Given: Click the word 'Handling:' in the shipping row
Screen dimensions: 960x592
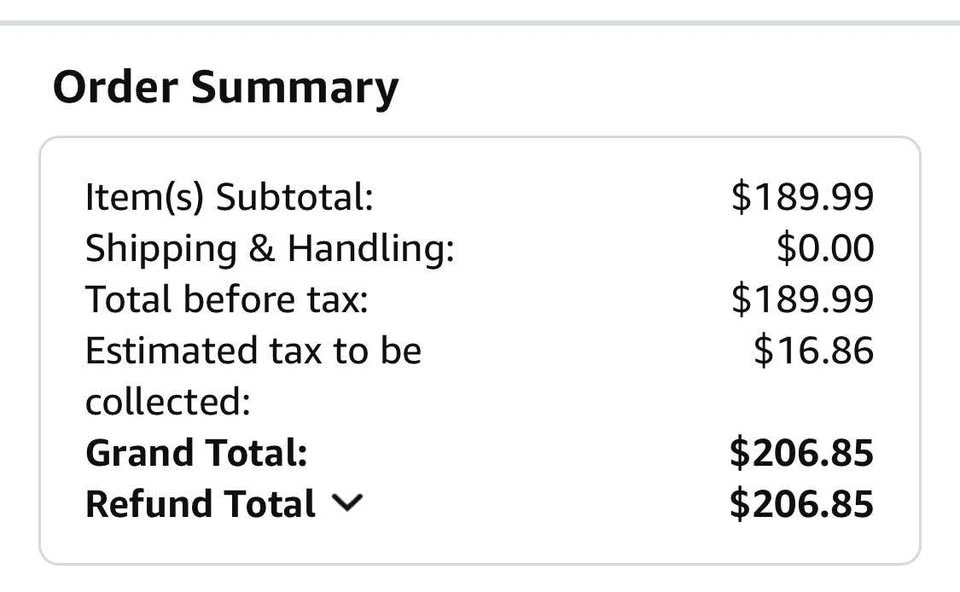Looking at the screenshot, I should point(371,248).
